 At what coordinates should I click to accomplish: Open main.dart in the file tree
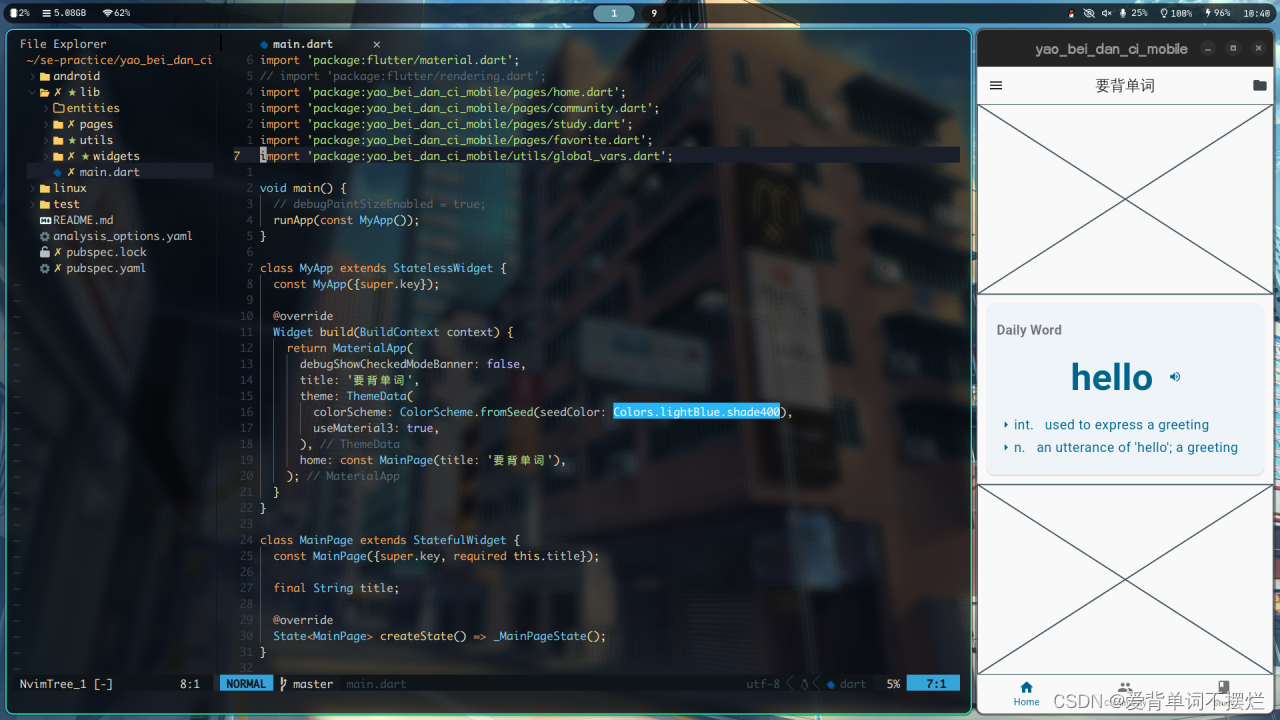(110, 172)
